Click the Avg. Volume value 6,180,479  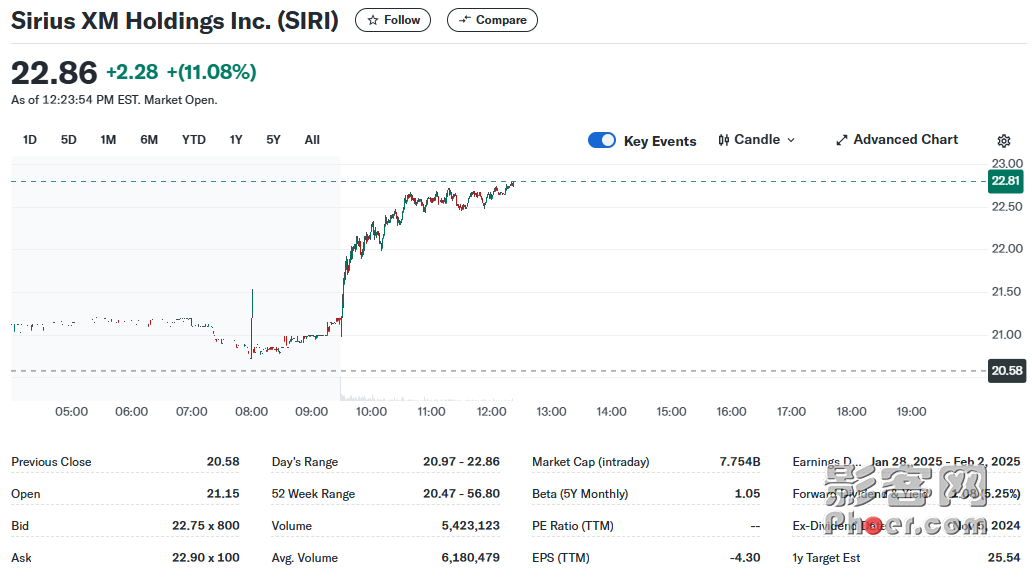(x=471, y=558)
